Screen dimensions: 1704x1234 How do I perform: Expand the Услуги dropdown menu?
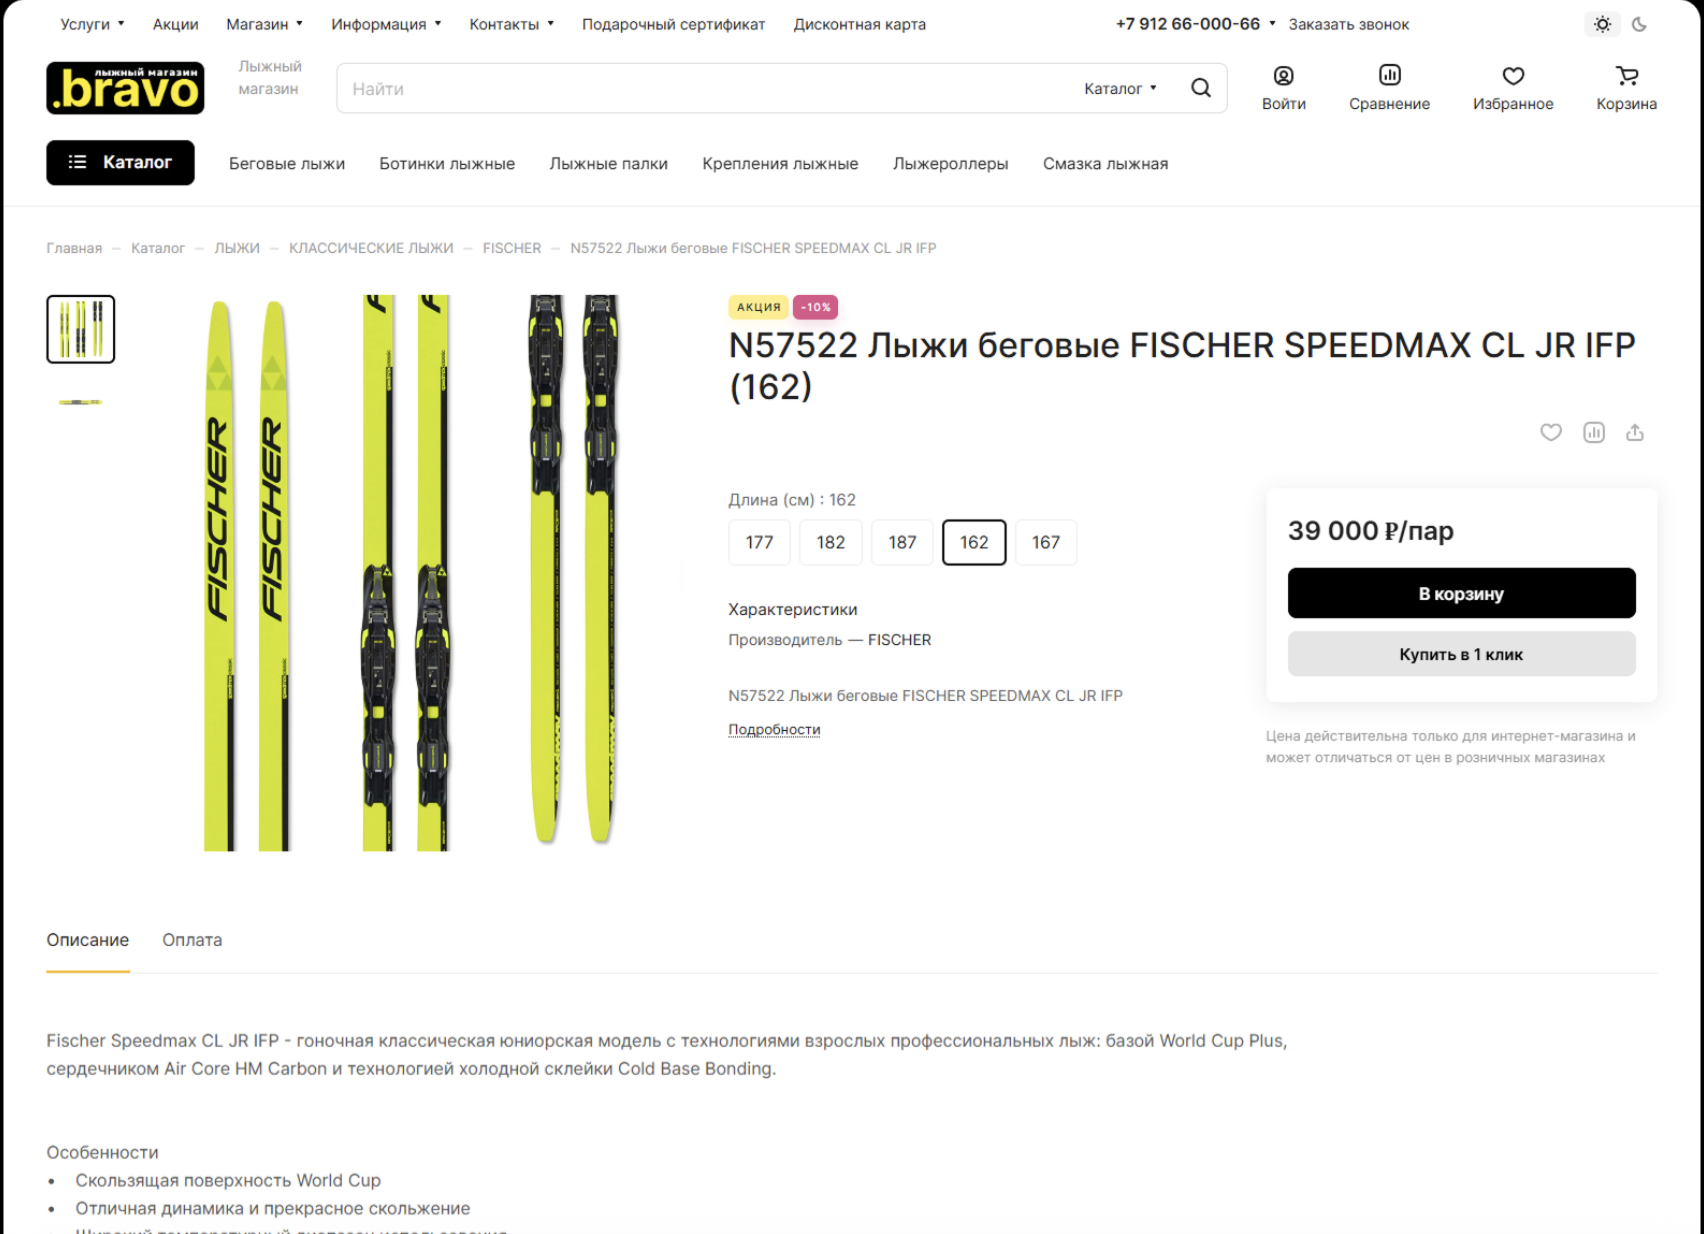click(92, 24)
